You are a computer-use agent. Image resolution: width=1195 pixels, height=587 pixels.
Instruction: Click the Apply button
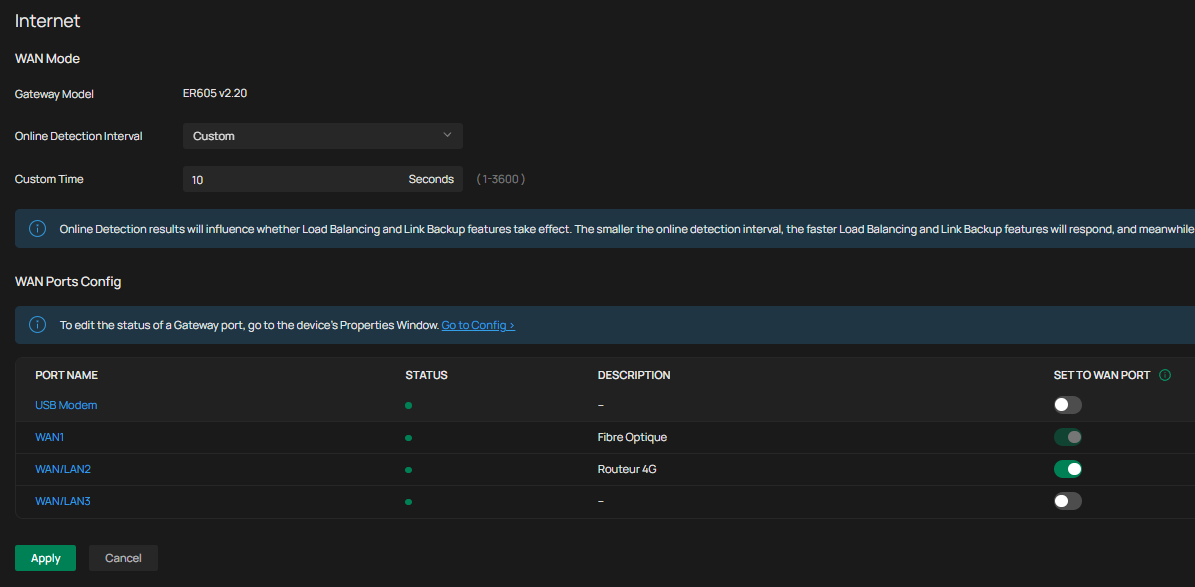[x=45, y=558]
